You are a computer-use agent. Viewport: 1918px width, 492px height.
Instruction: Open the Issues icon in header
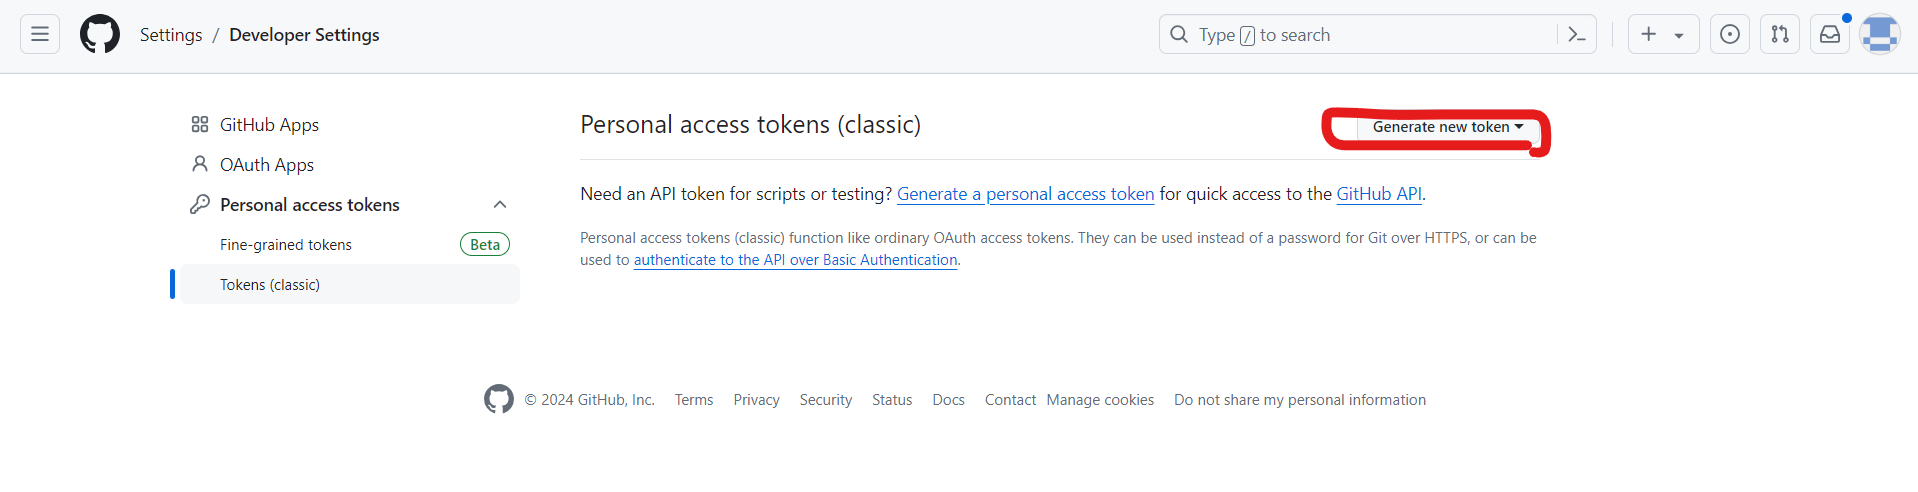coord(1730,34)
